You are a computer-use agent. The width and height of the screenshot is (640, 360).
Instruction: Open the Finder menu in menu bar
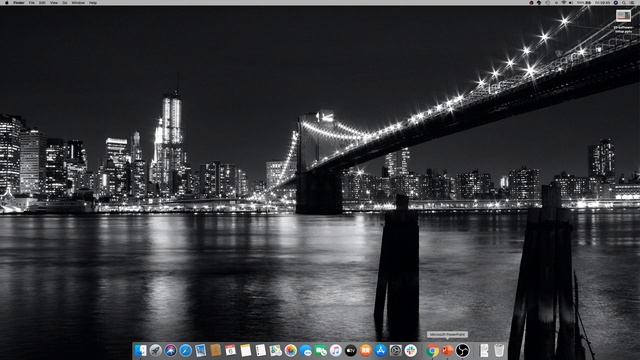[x=19, y=2]
